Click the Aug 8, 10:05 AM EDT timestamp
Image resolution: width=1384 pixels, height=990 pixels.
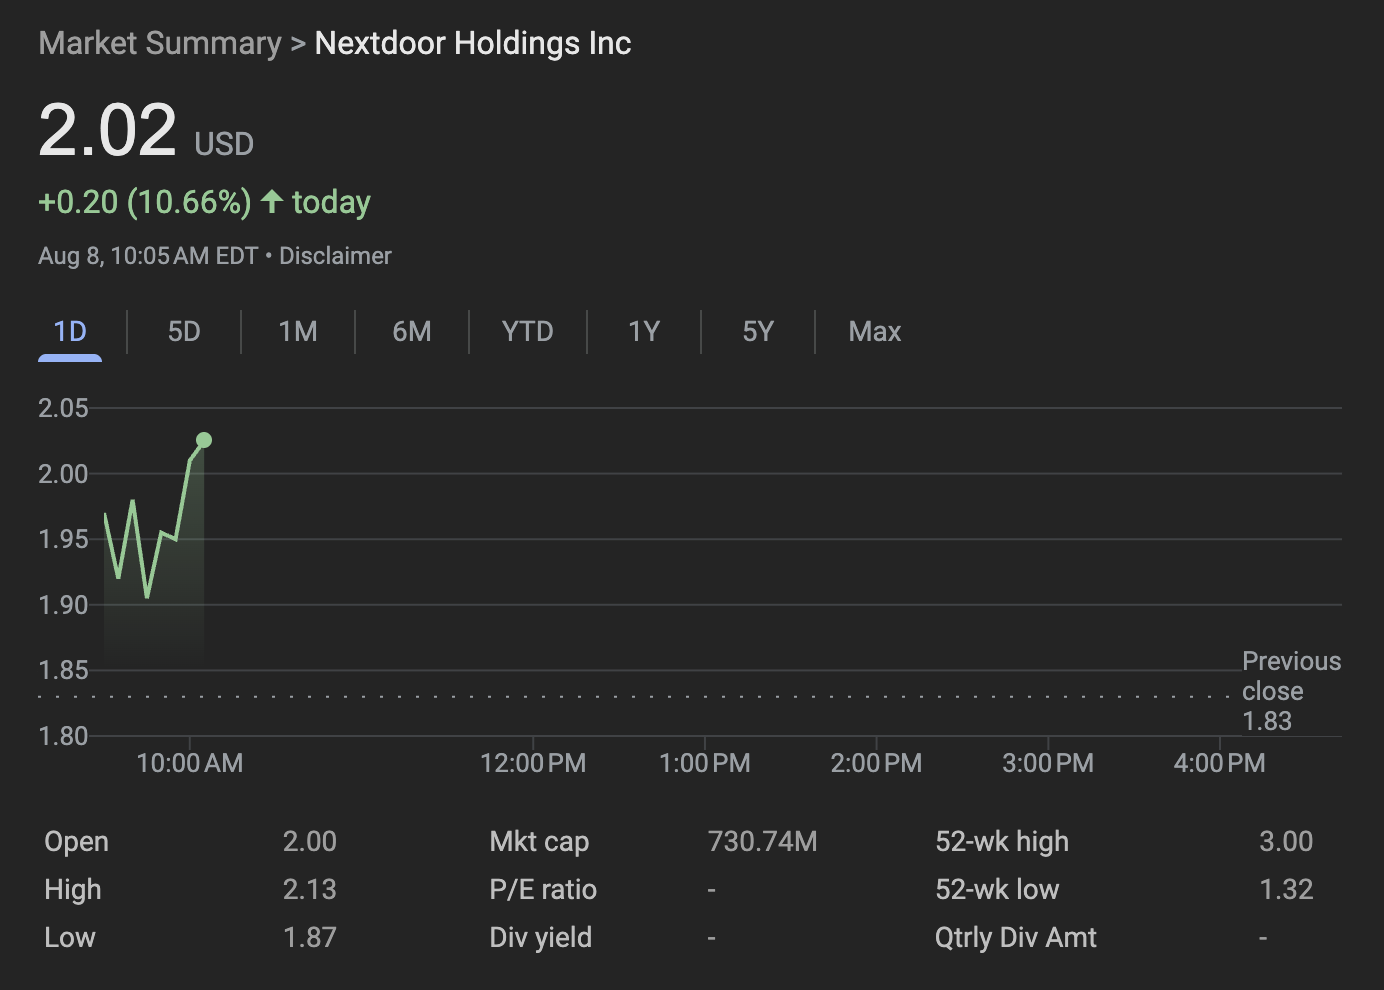[148, 256]
